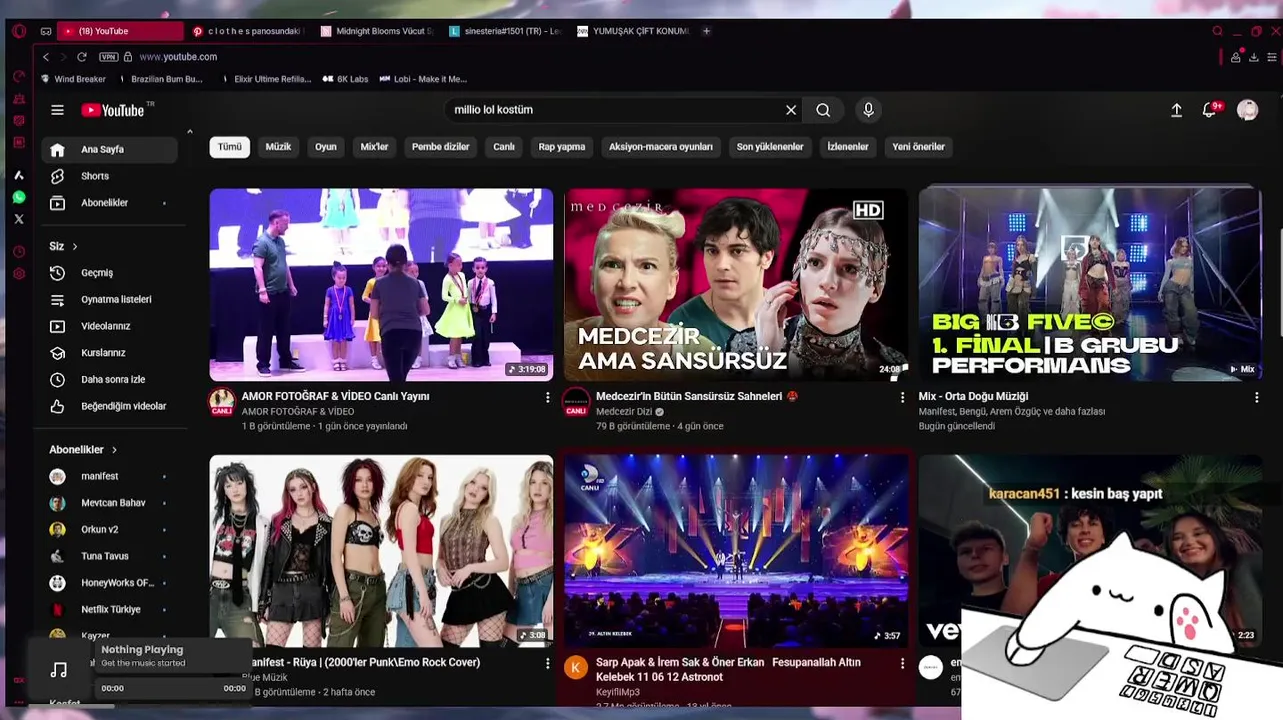Open the Opera GX main menu logo
The width and height of the screenshot is (1283, 720).
[x=18, y=31]
